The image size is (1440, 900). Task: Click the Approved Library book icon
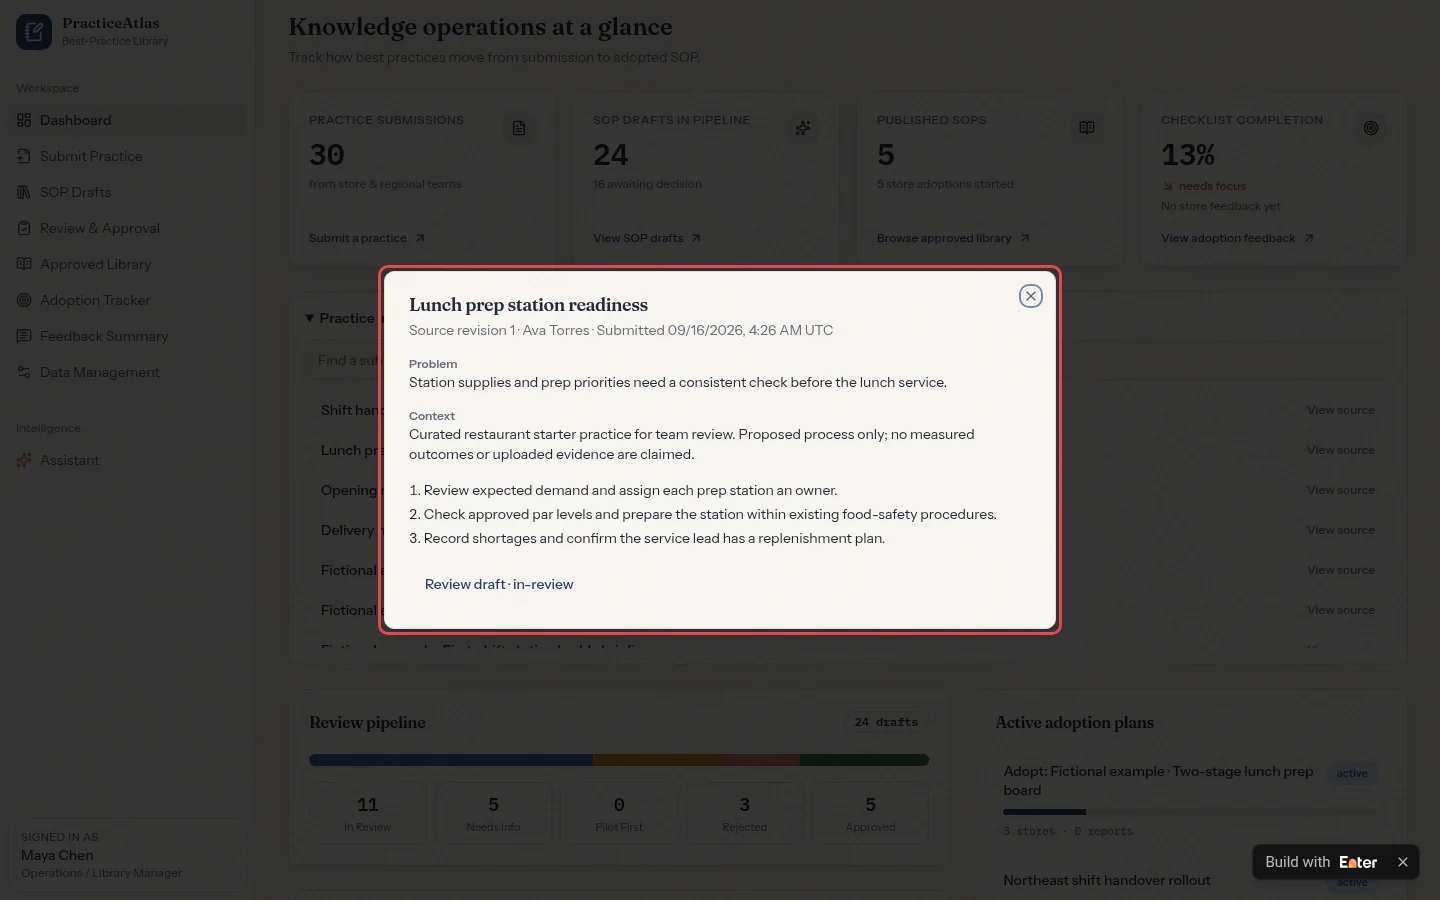(24, 264)
